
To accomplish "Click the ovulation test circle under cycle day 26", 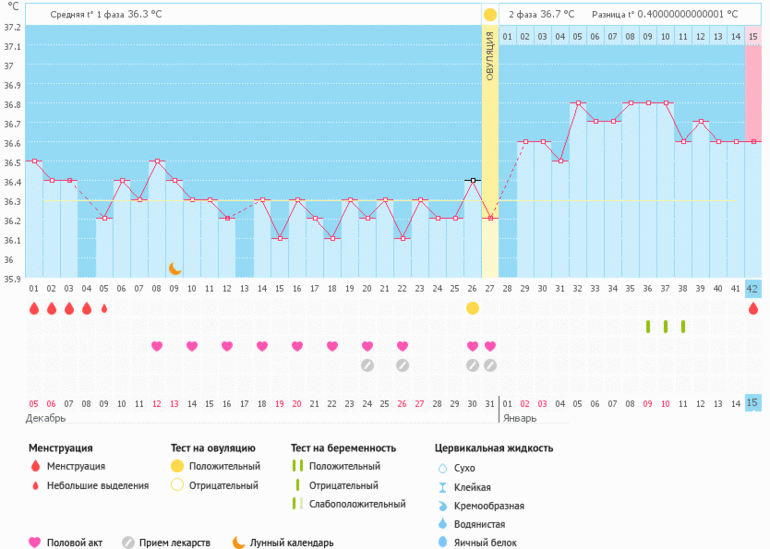I will click(x=472, y=309).
